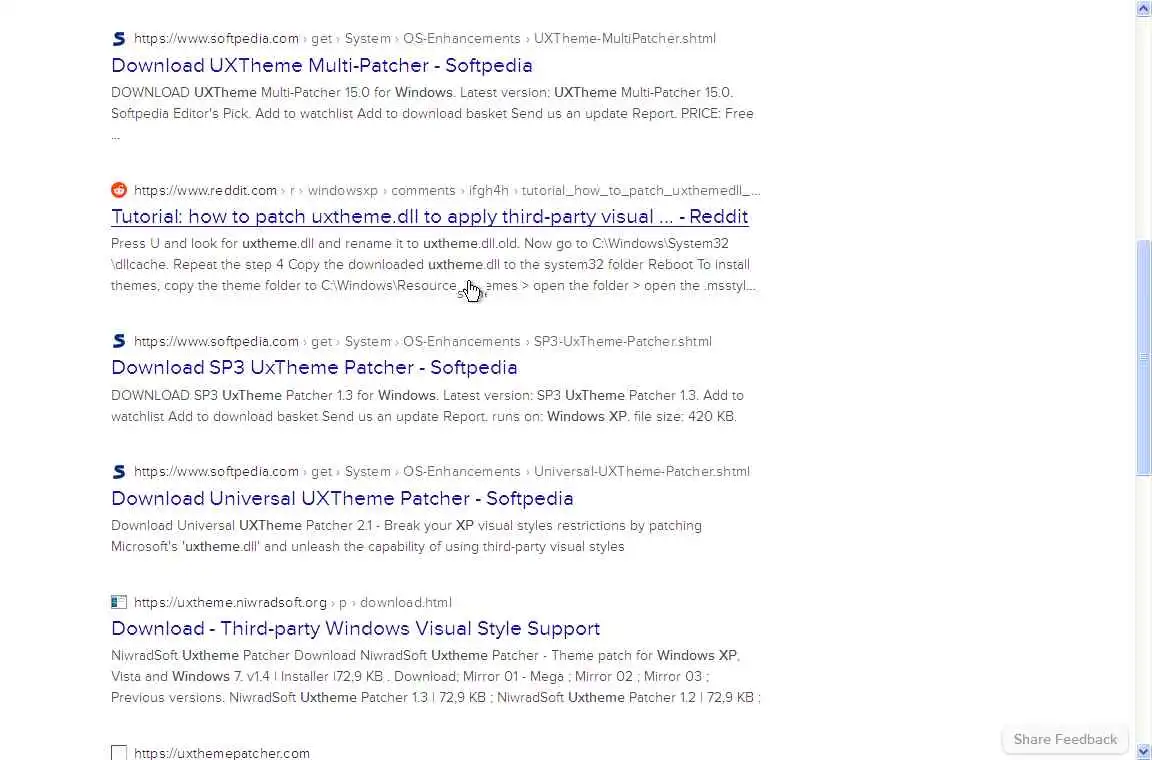
Task: Click the uxtheme.niwradsoft.org download.html URL
Action: click(x=292, y=603)
